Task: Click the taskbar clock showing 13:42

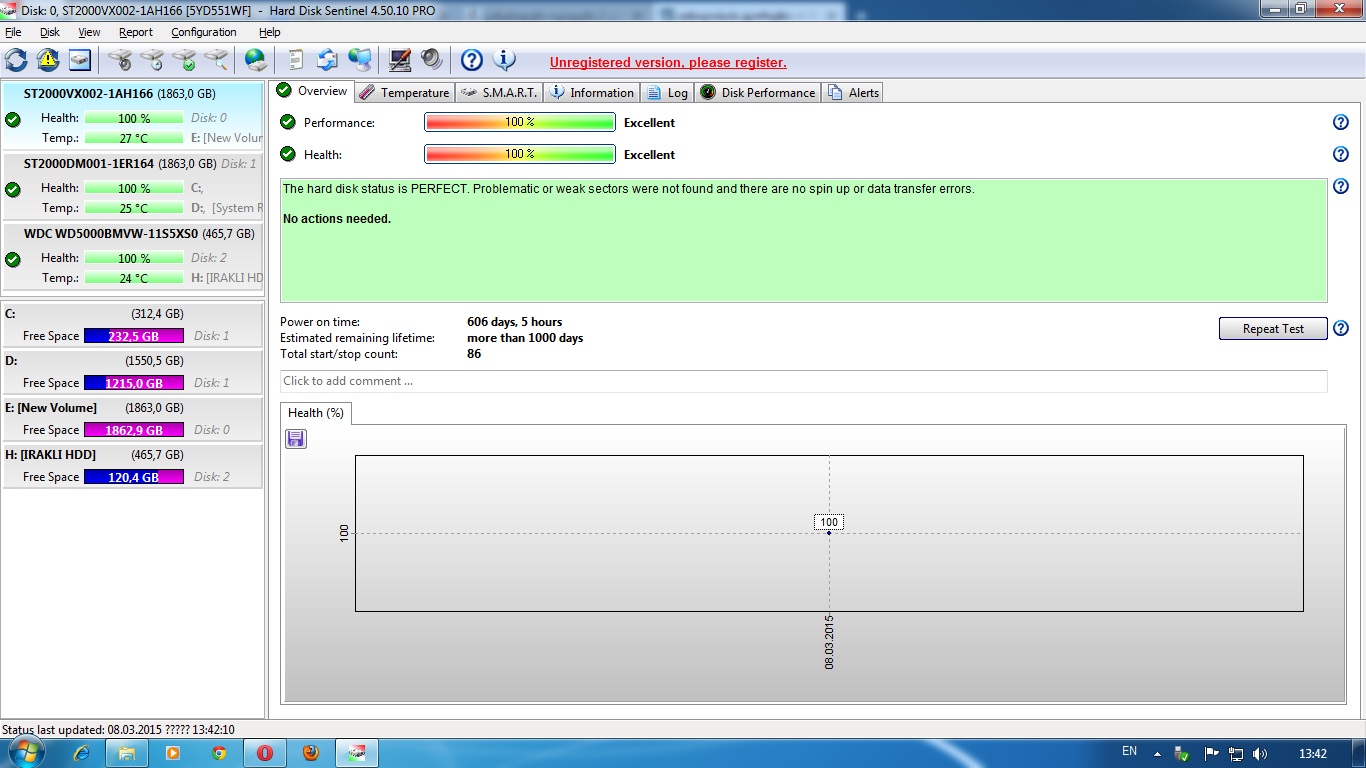Action: (1312, 753)
